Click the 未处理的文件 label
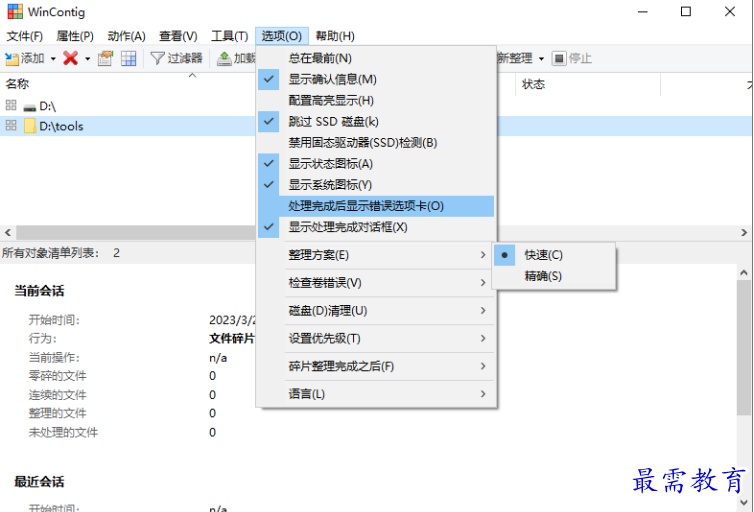Image resolution: width=754 pixels, height=512 pixels. pos(63,433)
